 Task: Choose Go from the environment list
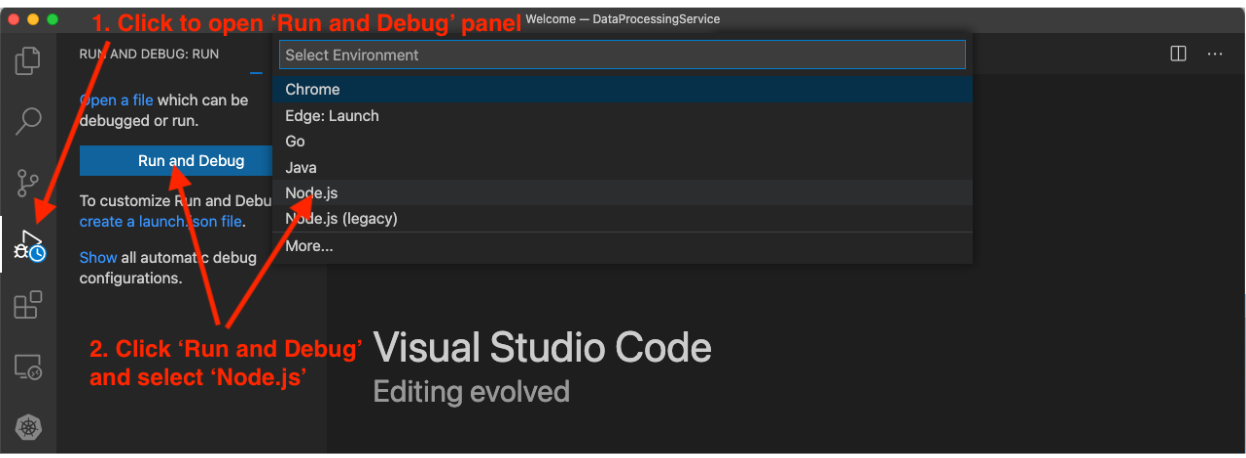622,142
